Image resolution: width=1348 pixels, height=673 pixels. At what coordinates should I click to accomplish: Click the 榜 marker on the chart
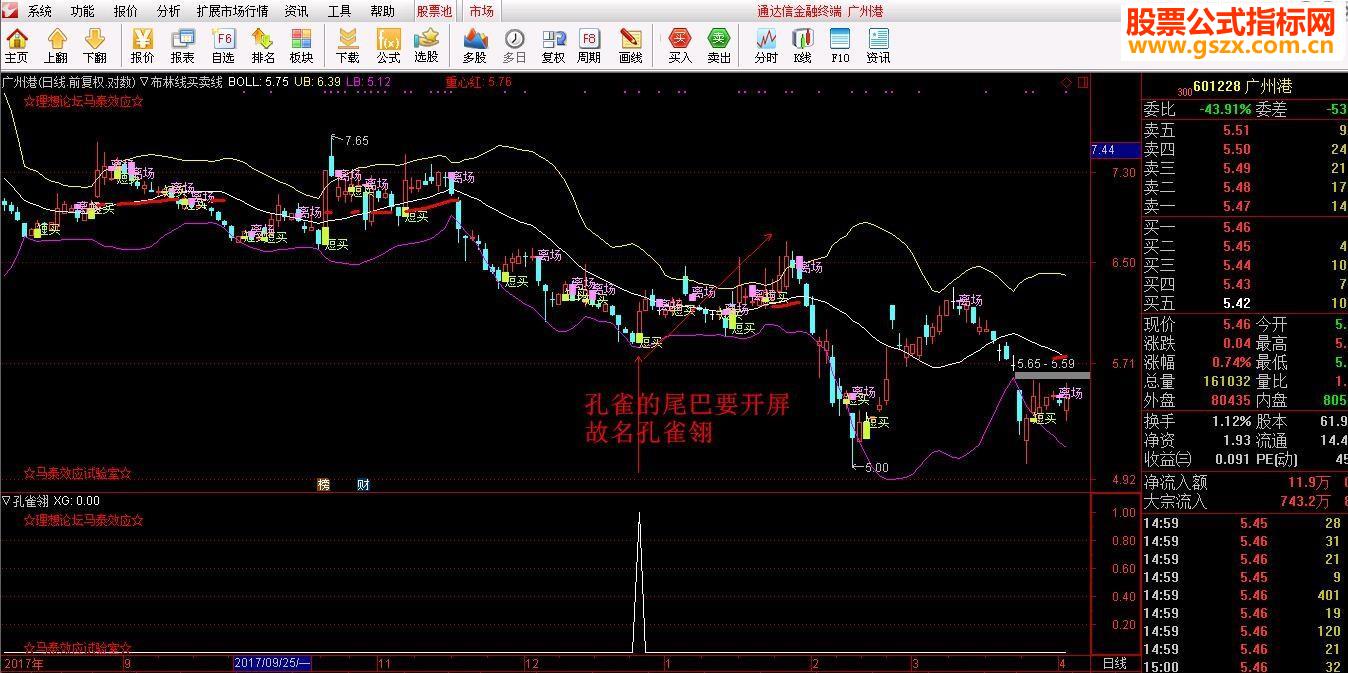click(x=324, y=484)
